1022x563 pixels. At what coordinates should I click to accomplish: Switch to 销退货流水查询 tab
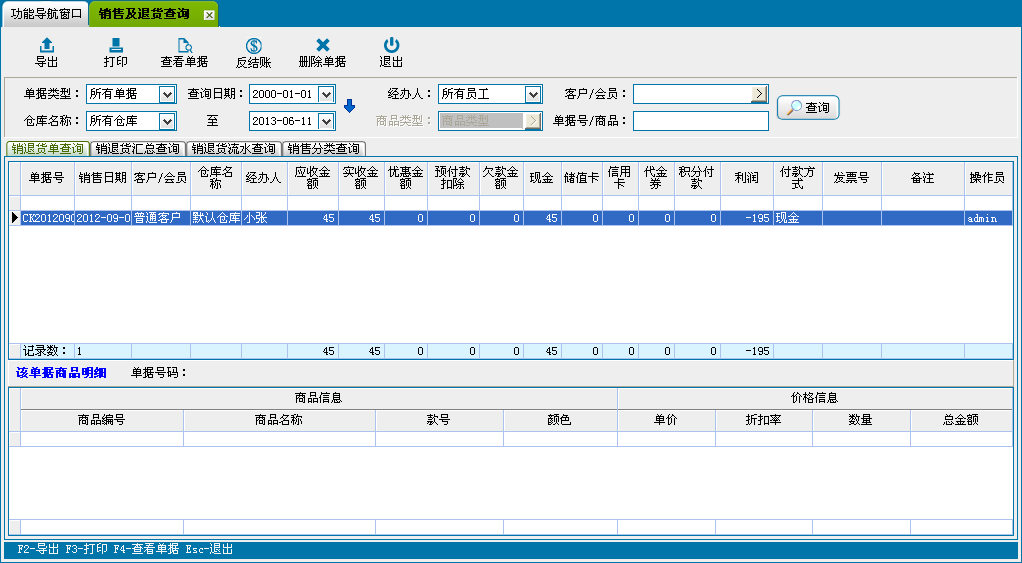click(234, 149)
